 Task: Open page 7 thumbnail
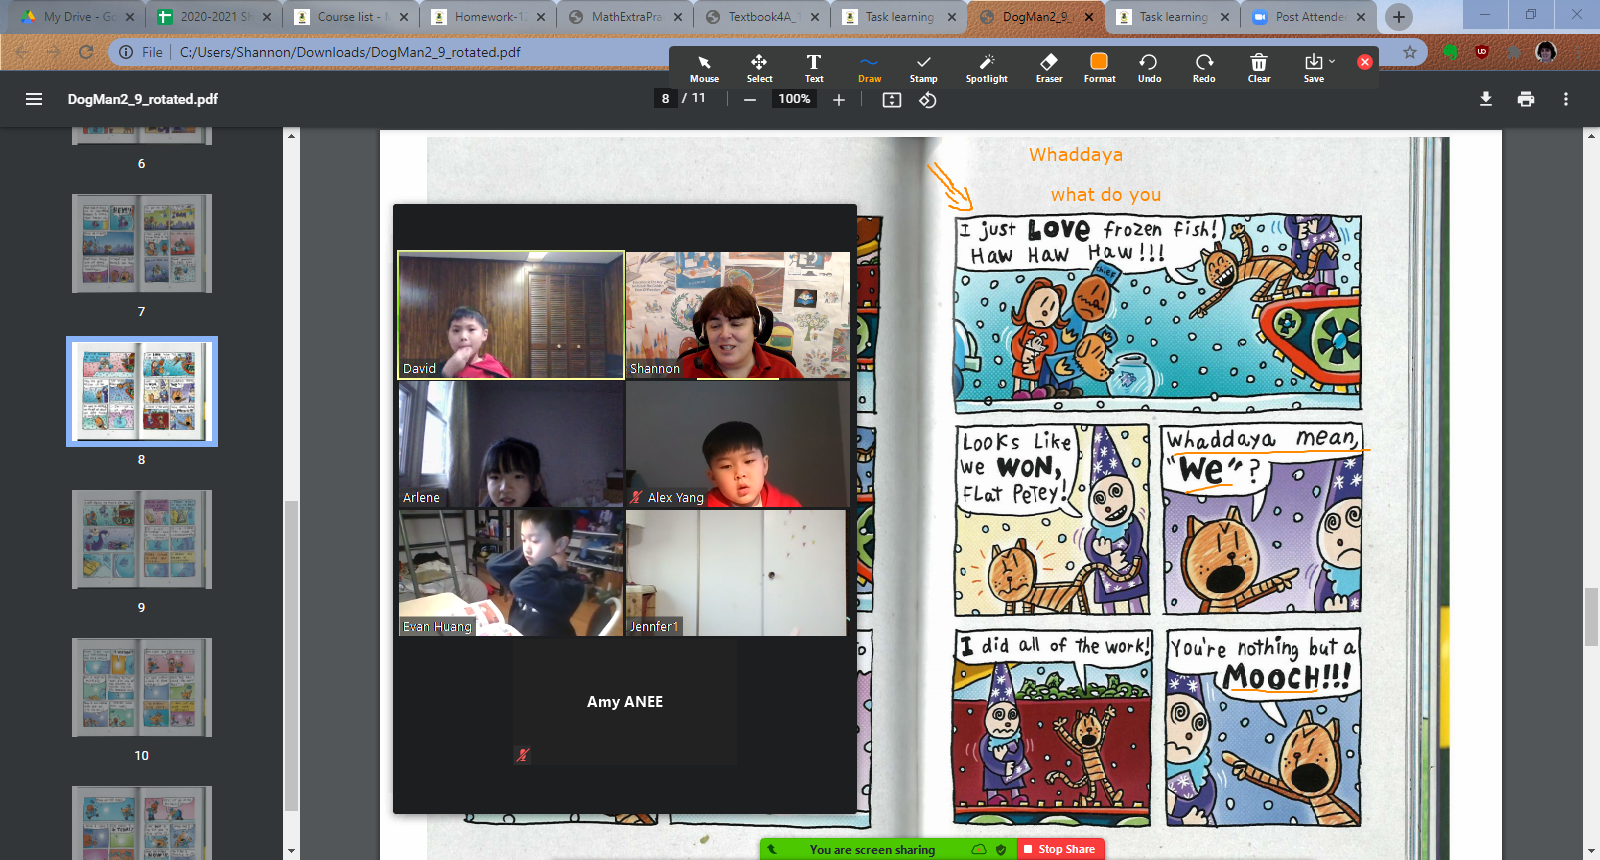click(142, 244)
